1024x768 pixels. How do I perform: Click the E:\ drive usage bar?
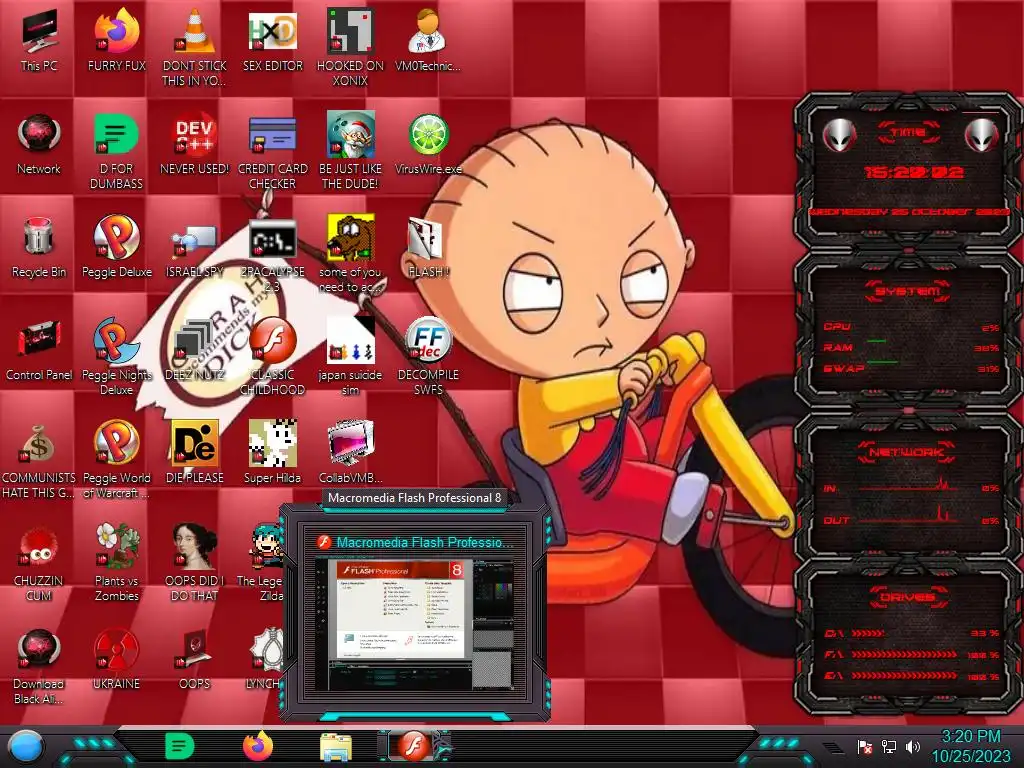[x=910, y=676]
